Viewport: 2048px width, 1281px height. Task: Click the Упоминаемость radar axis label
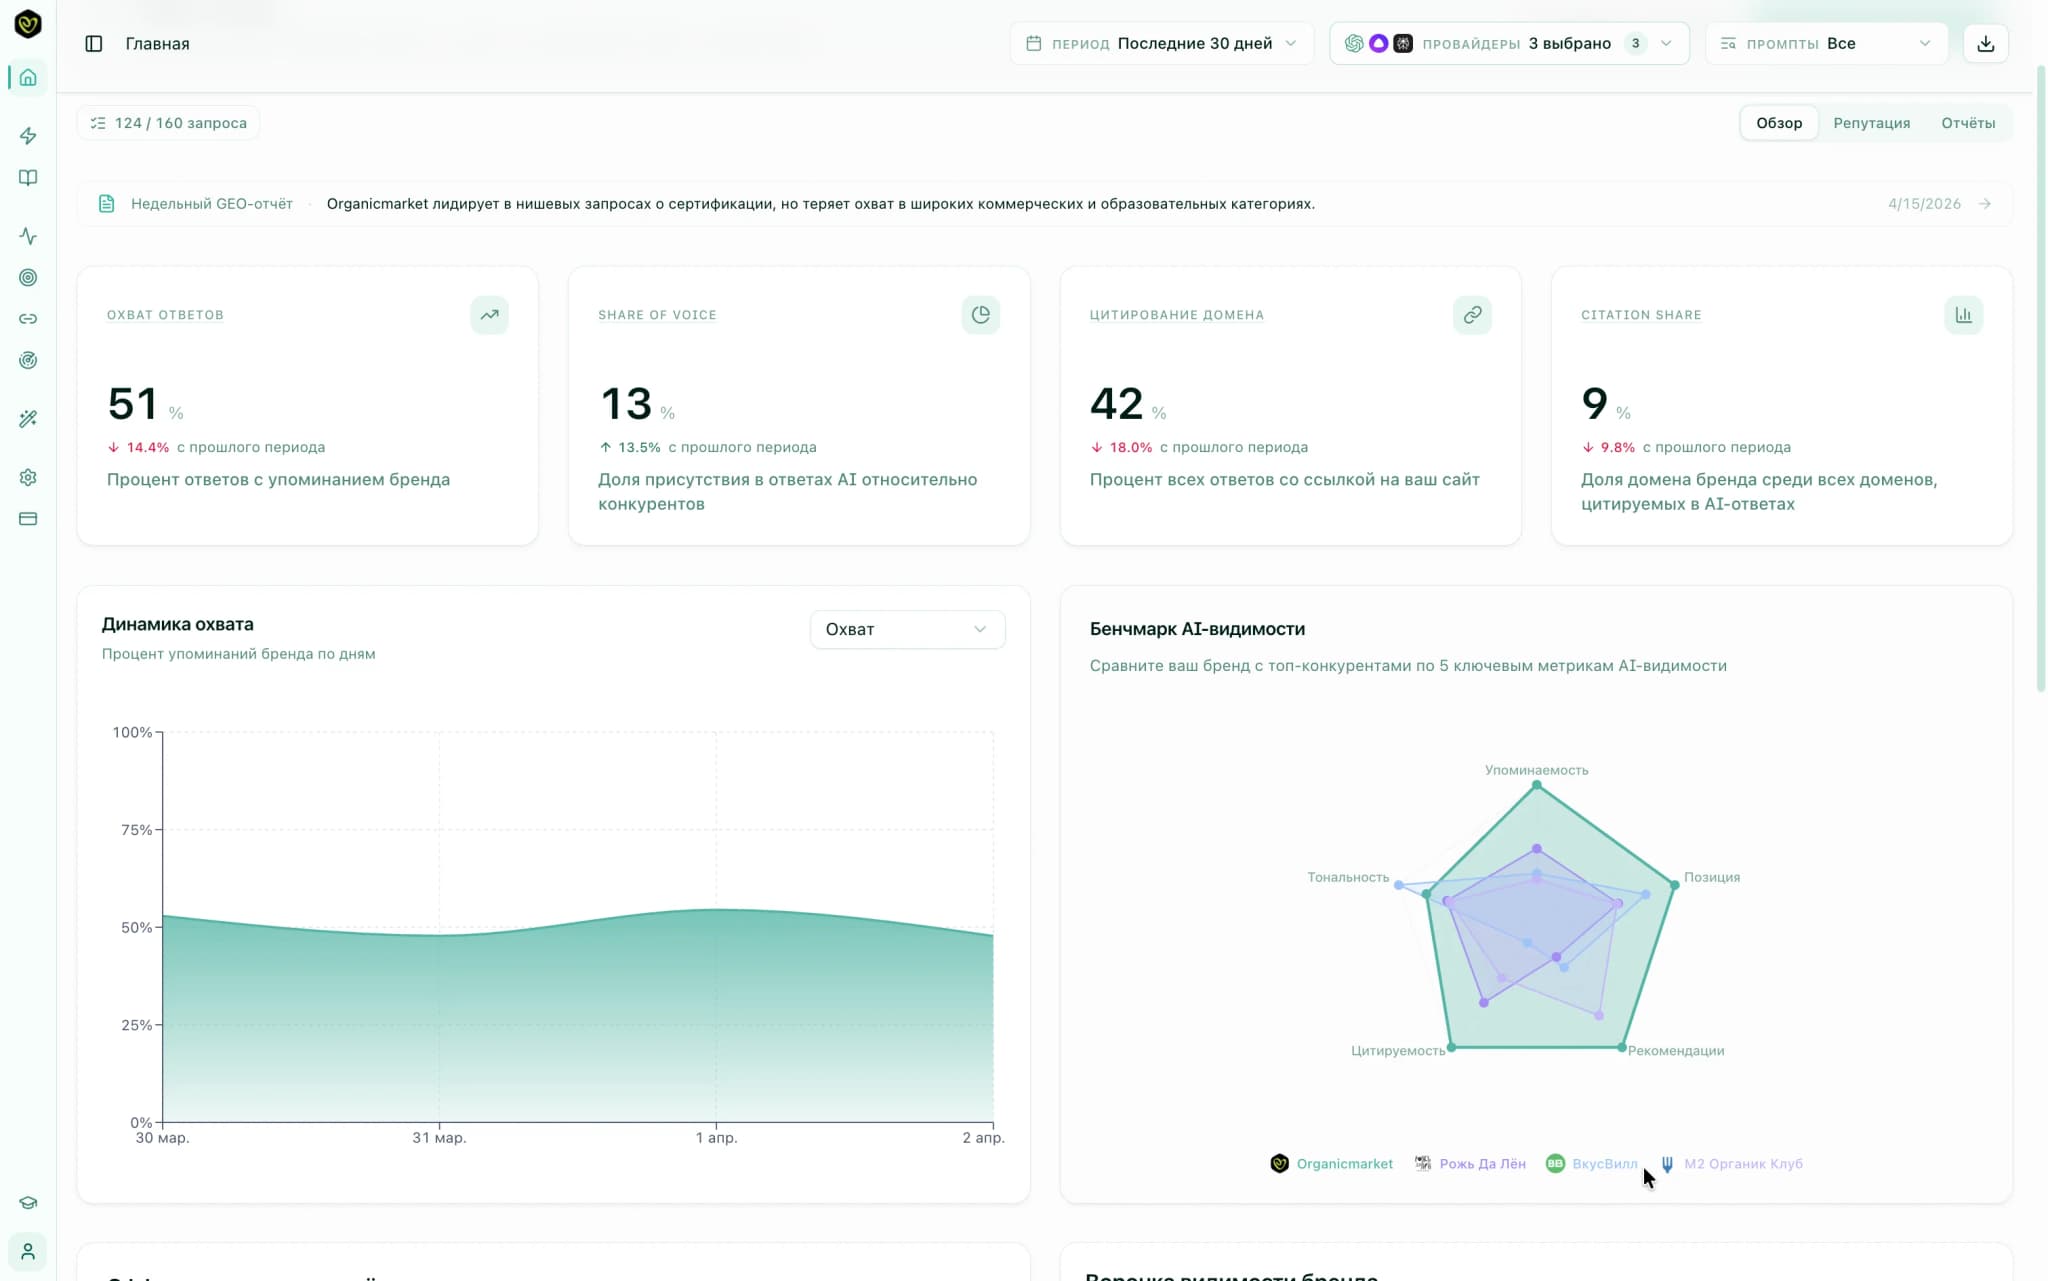pos(1536,770)
